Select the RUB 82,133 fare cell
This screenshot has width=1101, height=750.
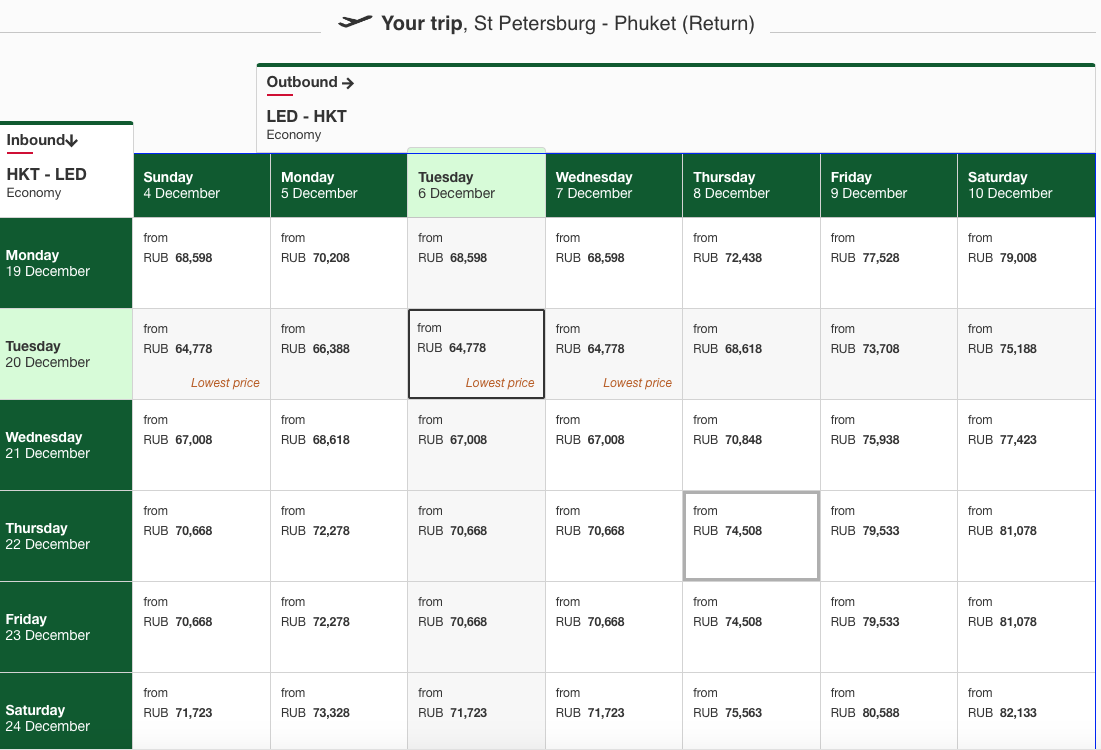pyautogui.click(x=1026, y=711)
